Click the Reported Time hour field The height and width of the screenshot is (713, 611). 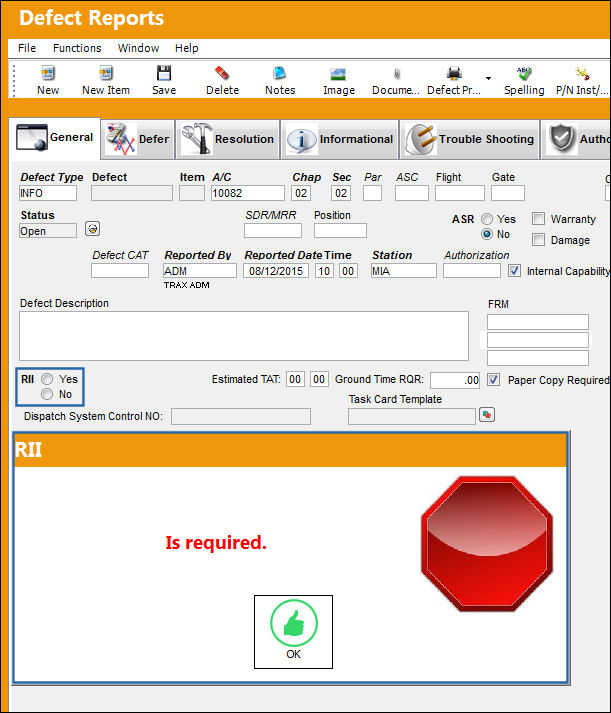pyautogui.click(x=324, y=271)
